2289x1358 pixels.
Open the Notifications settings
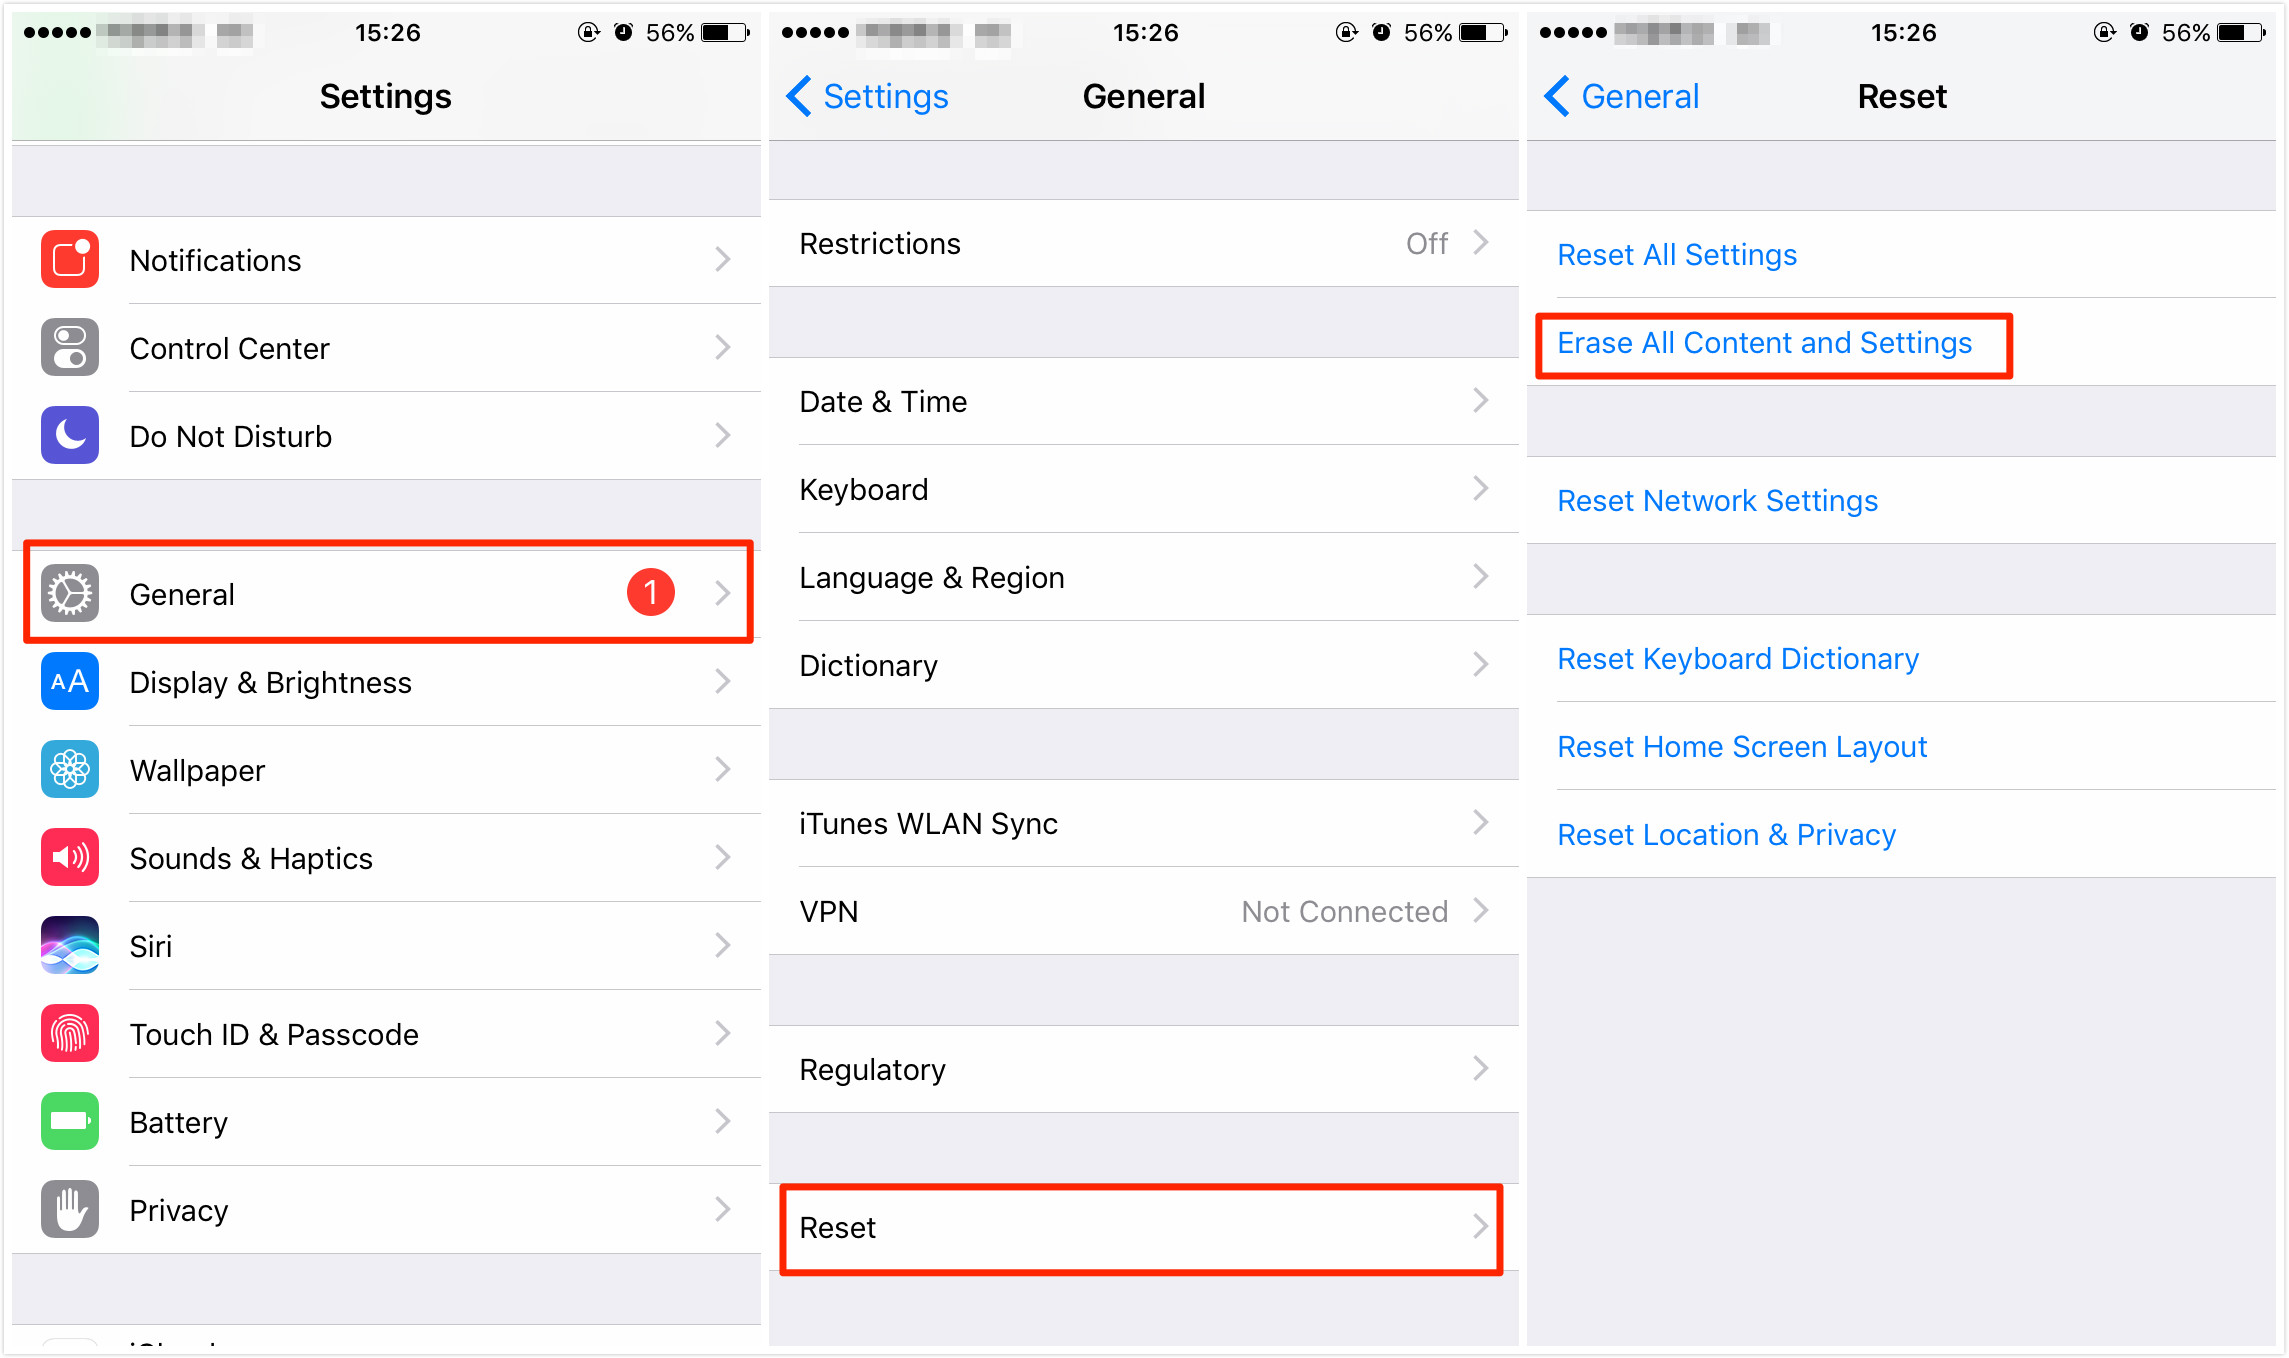[380, 259]
